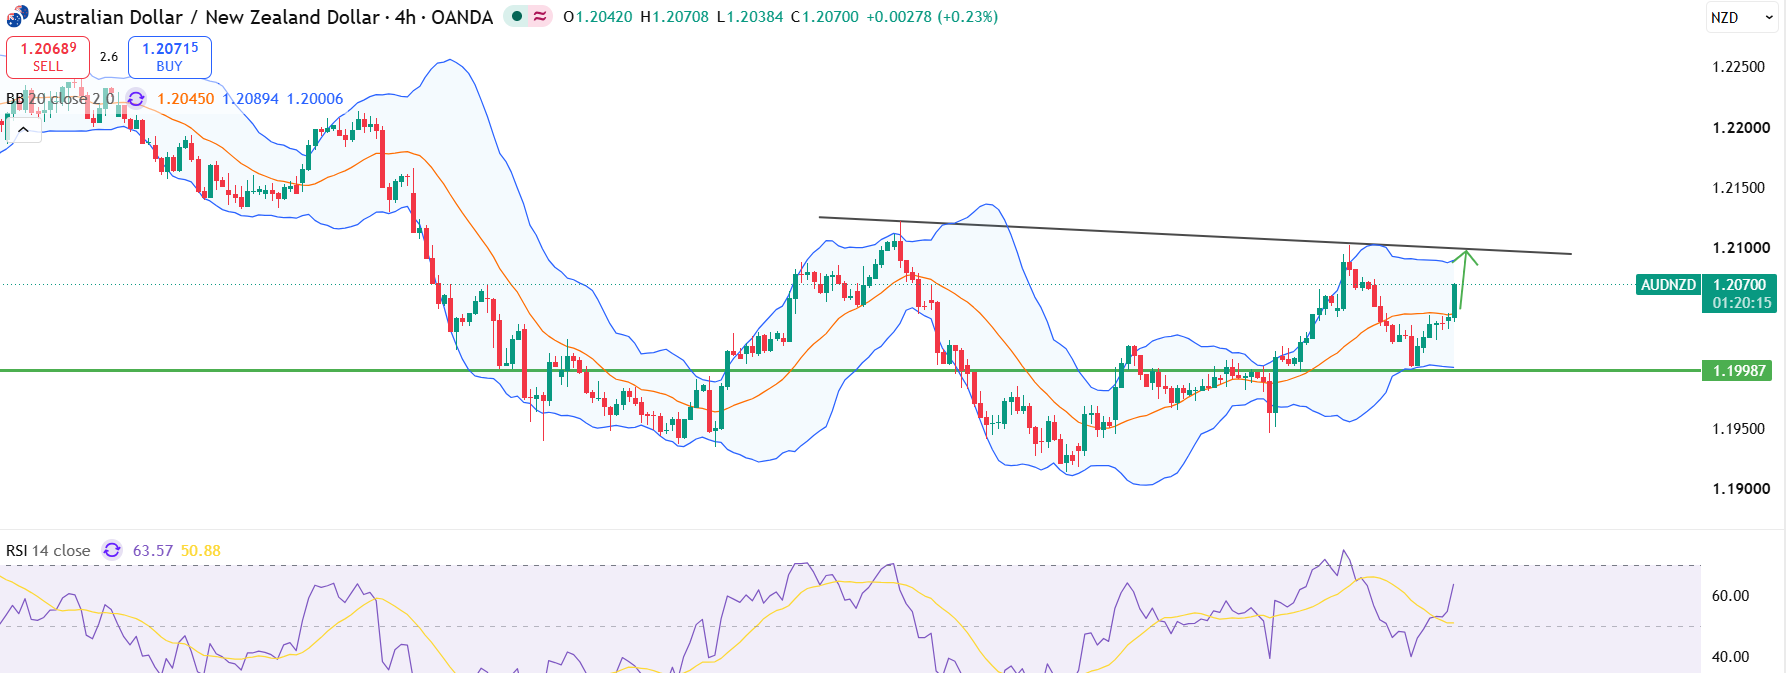Image resolution: width=1786 pixels, height=673 pixels.
Task: Collapse the indicator legend with the chevron
Action: (x=23, y=130)
